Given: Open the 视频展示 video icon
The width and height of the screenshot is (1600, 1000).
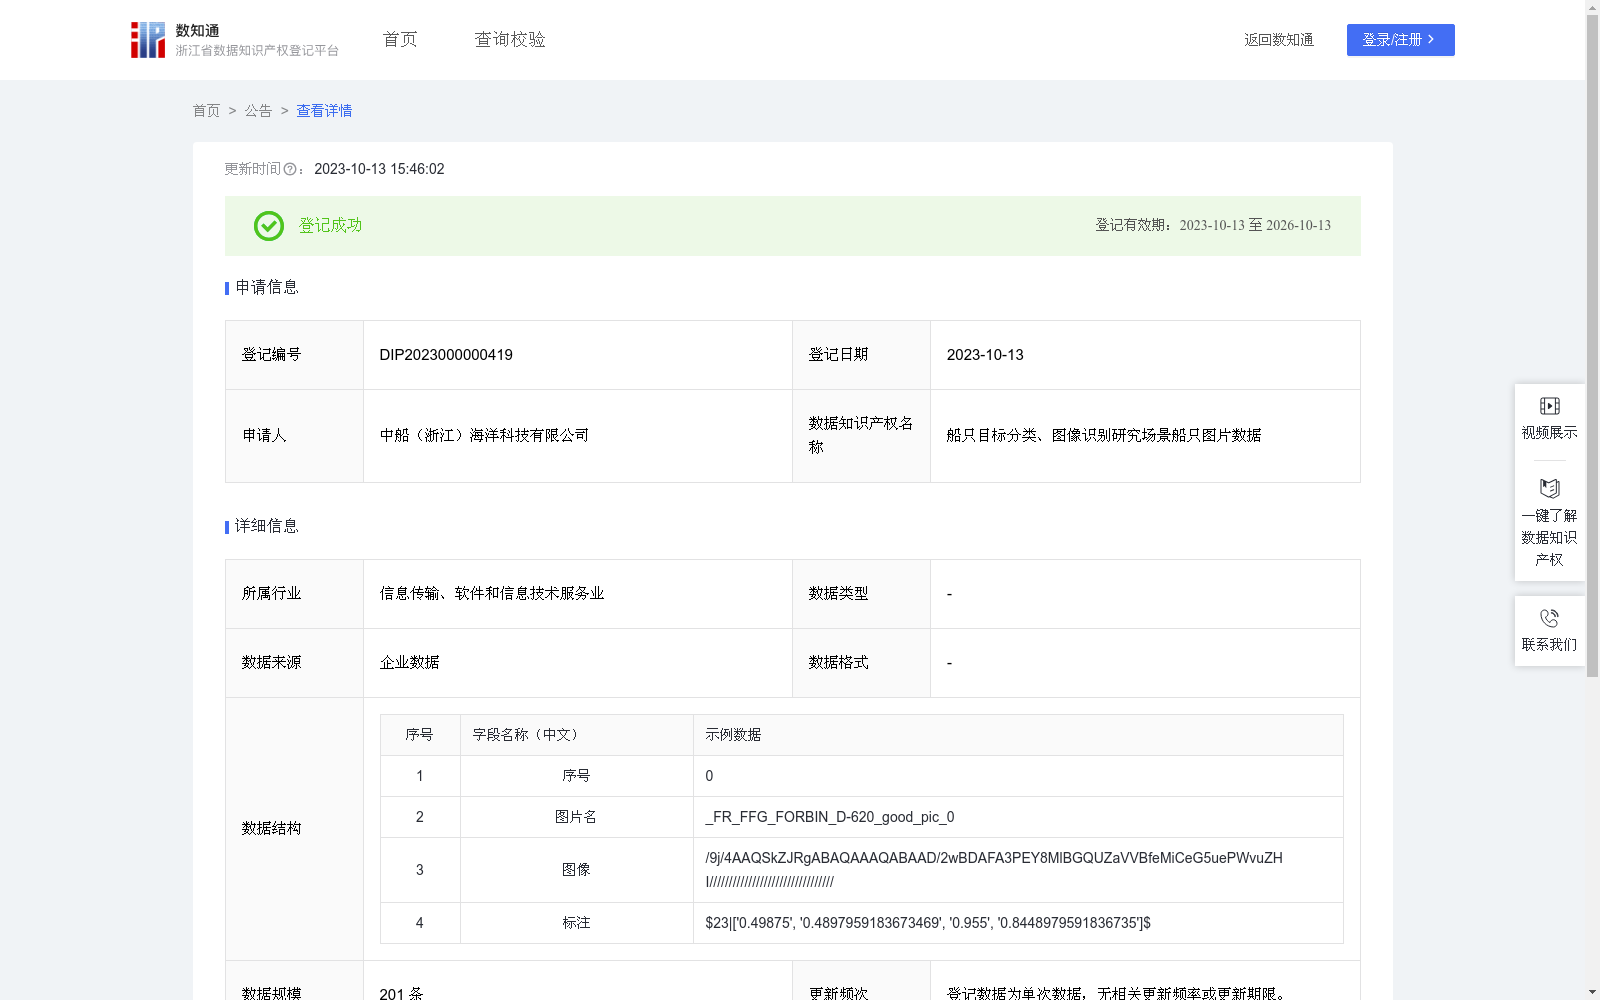Looking at the screenshot, I should pos(1549,406).
